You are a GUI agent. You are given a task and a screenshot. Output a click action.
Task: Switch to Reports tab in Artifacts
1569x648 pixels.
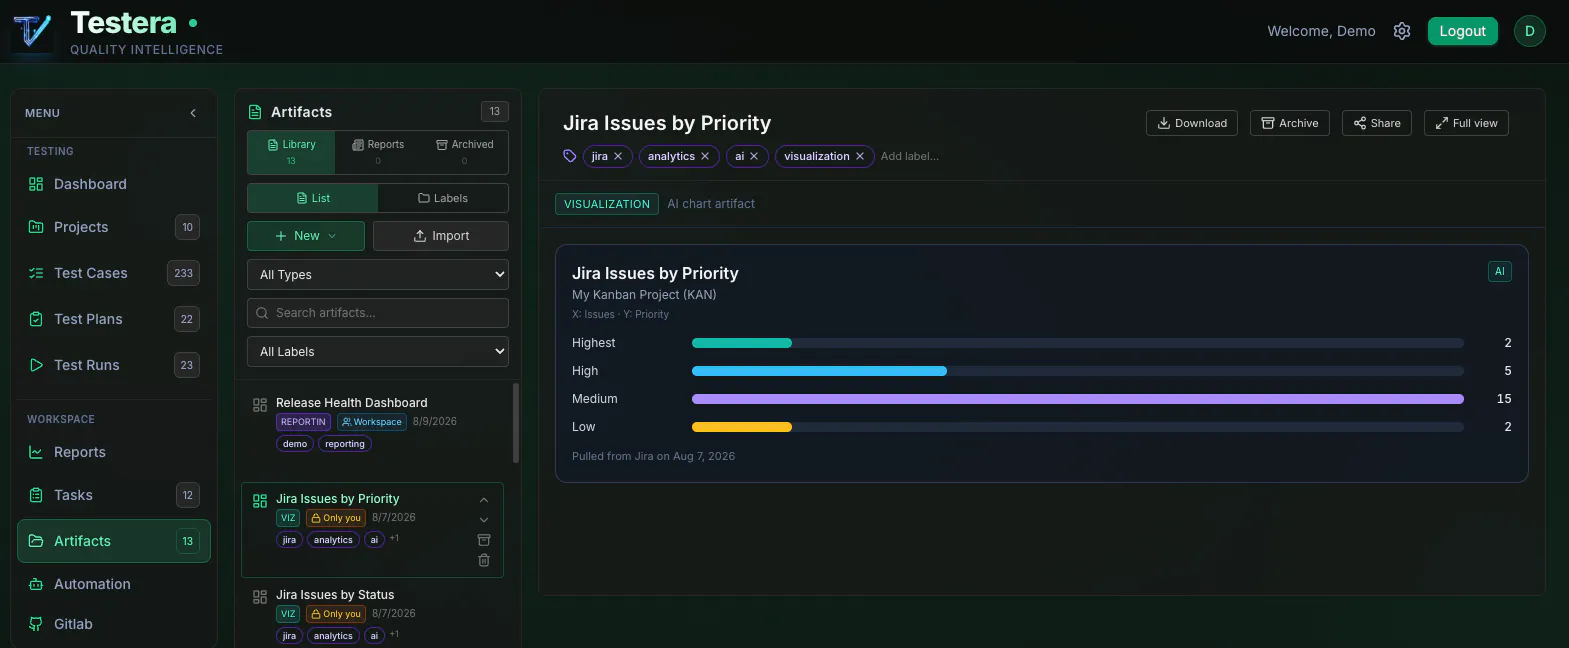378,152
